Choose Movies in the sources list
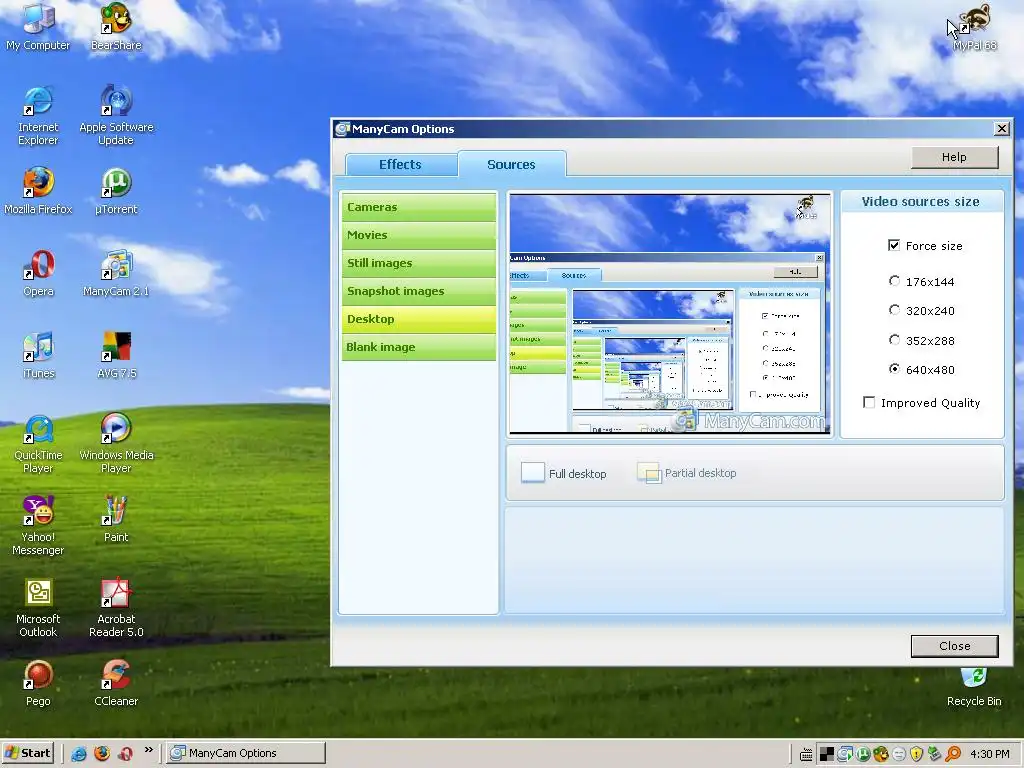Viewport: 1024px width, 768px height. pyautogui.click(x=419, y=235)
